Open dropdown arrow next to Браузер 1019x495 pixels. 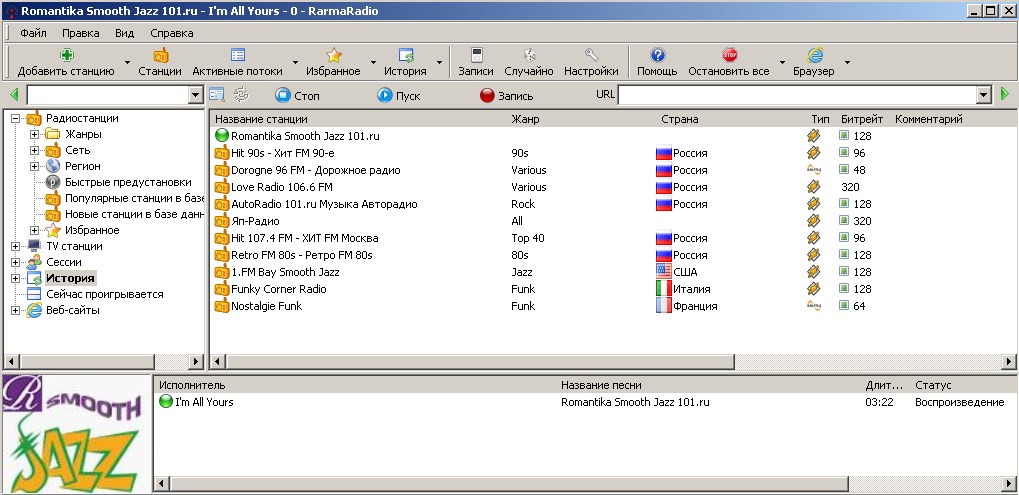pos(847,63)
